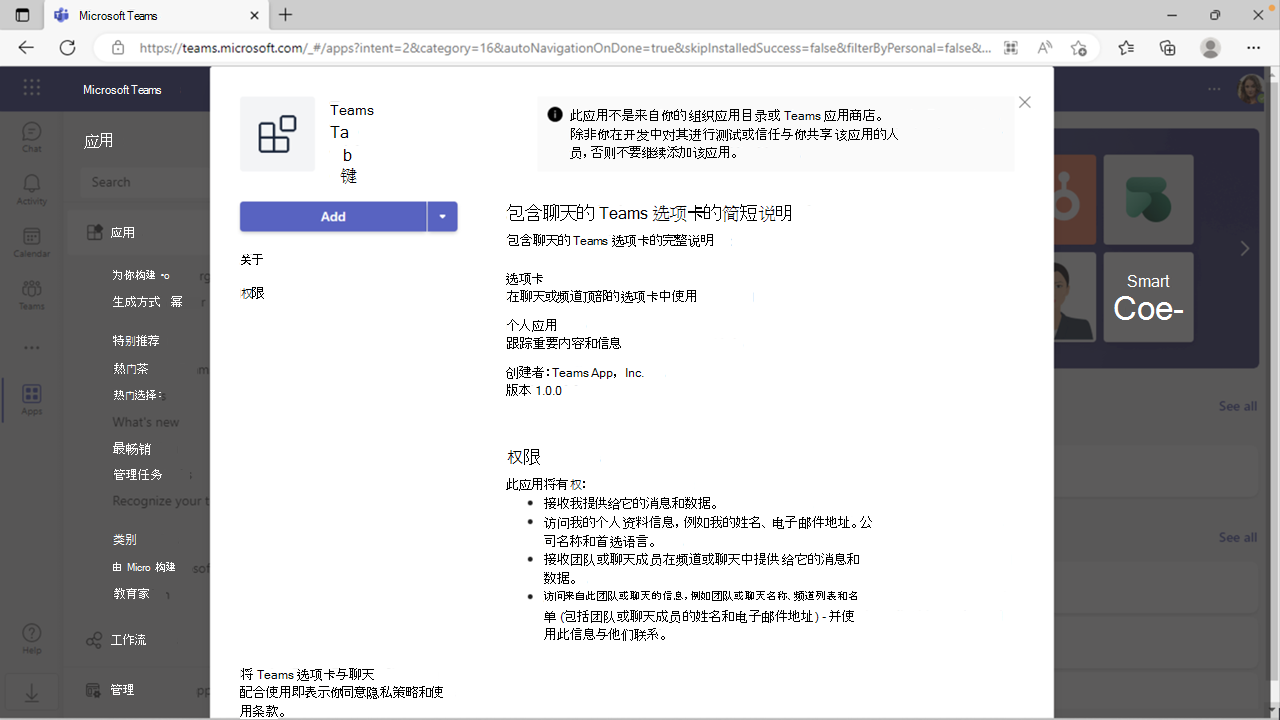Open the app launcher waffle icon

[32, 88]
